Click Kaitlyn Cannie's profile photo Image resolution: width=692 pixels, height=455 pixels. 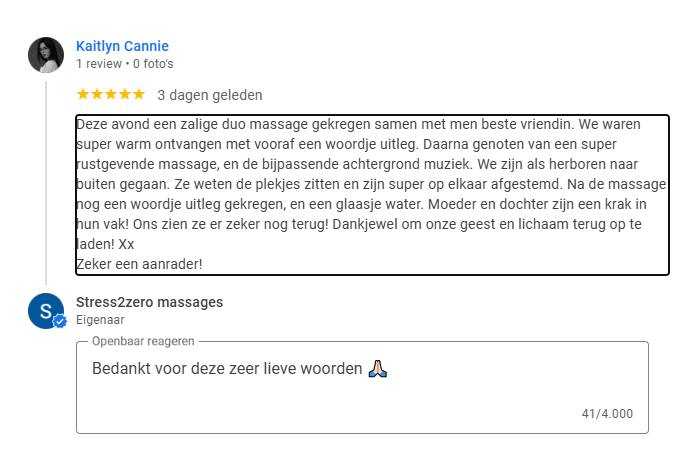(46, 55)
